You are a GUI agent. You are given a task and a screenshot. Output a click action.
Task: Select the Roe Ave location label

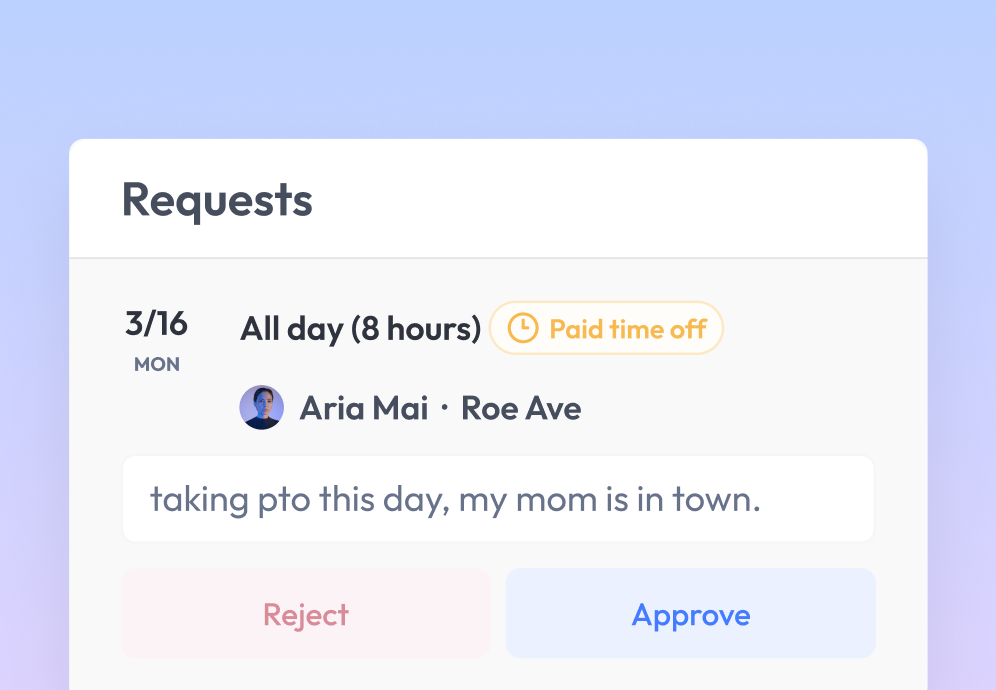coord(520,407)
